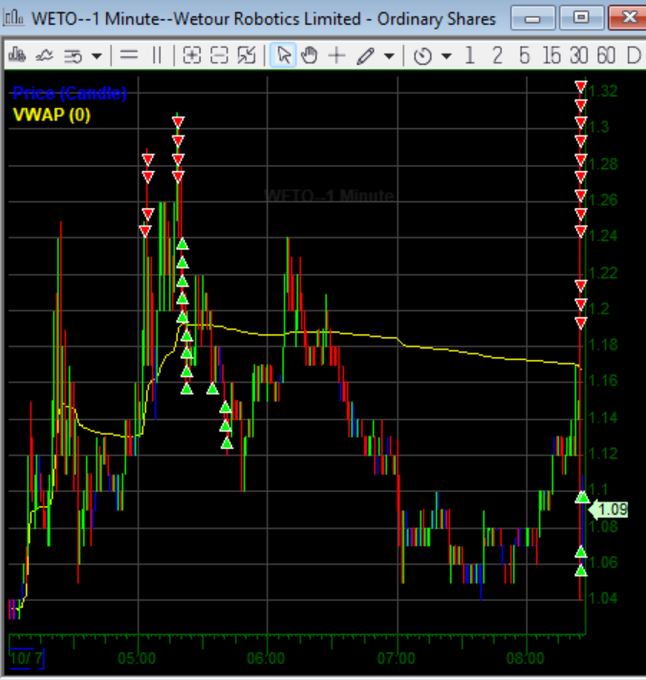
Task: Switch to the 2 minute interval
Action: coord(497,56)
